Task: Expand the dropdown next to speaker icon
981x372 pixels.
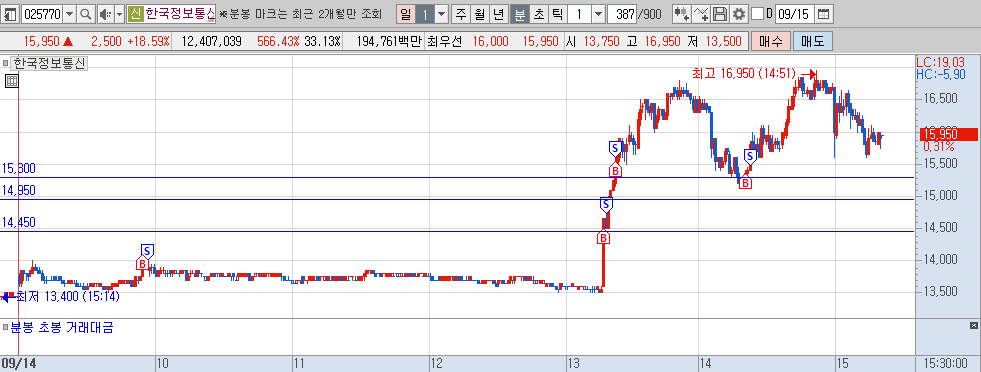Action: (119, 14)
